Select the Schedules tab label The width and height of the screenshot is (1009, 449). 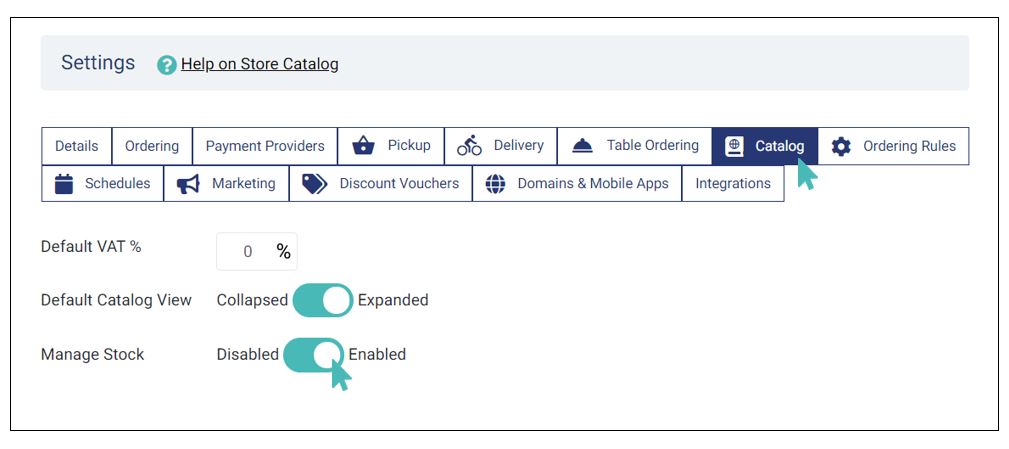click(x=118, y=183)
